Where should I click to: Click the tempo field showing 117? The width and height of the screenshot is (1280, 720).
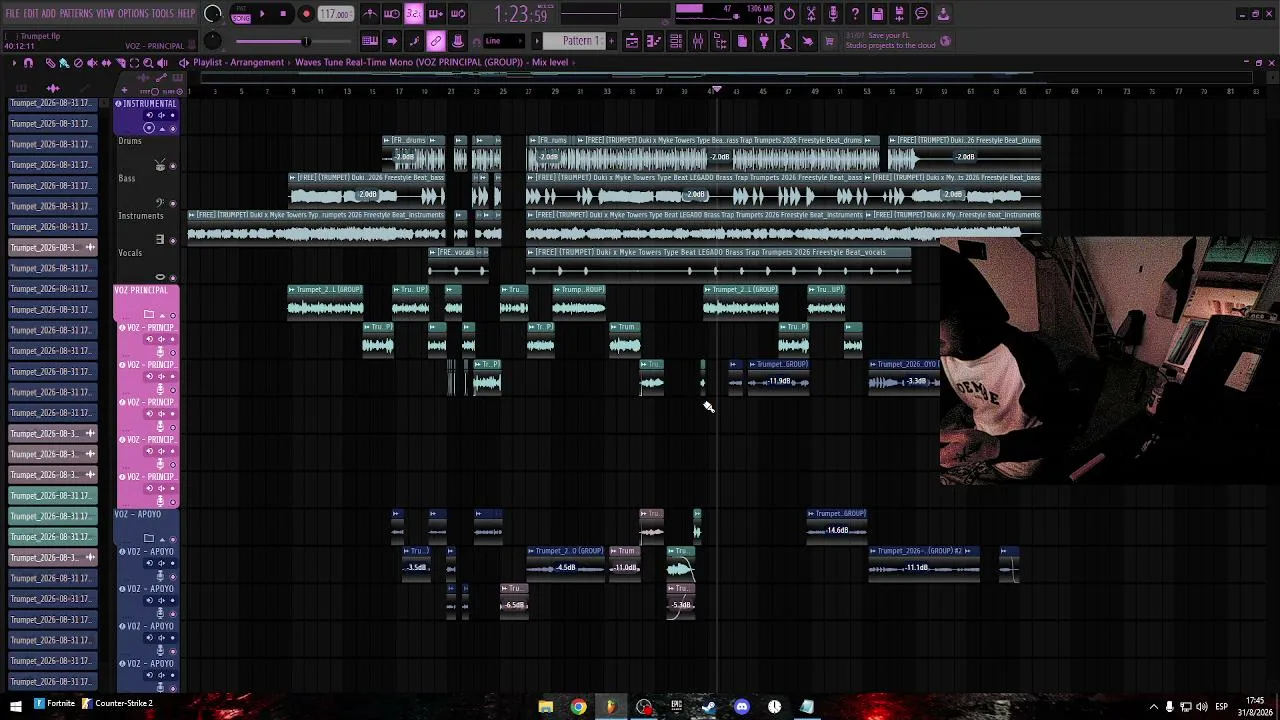point(336,14)
